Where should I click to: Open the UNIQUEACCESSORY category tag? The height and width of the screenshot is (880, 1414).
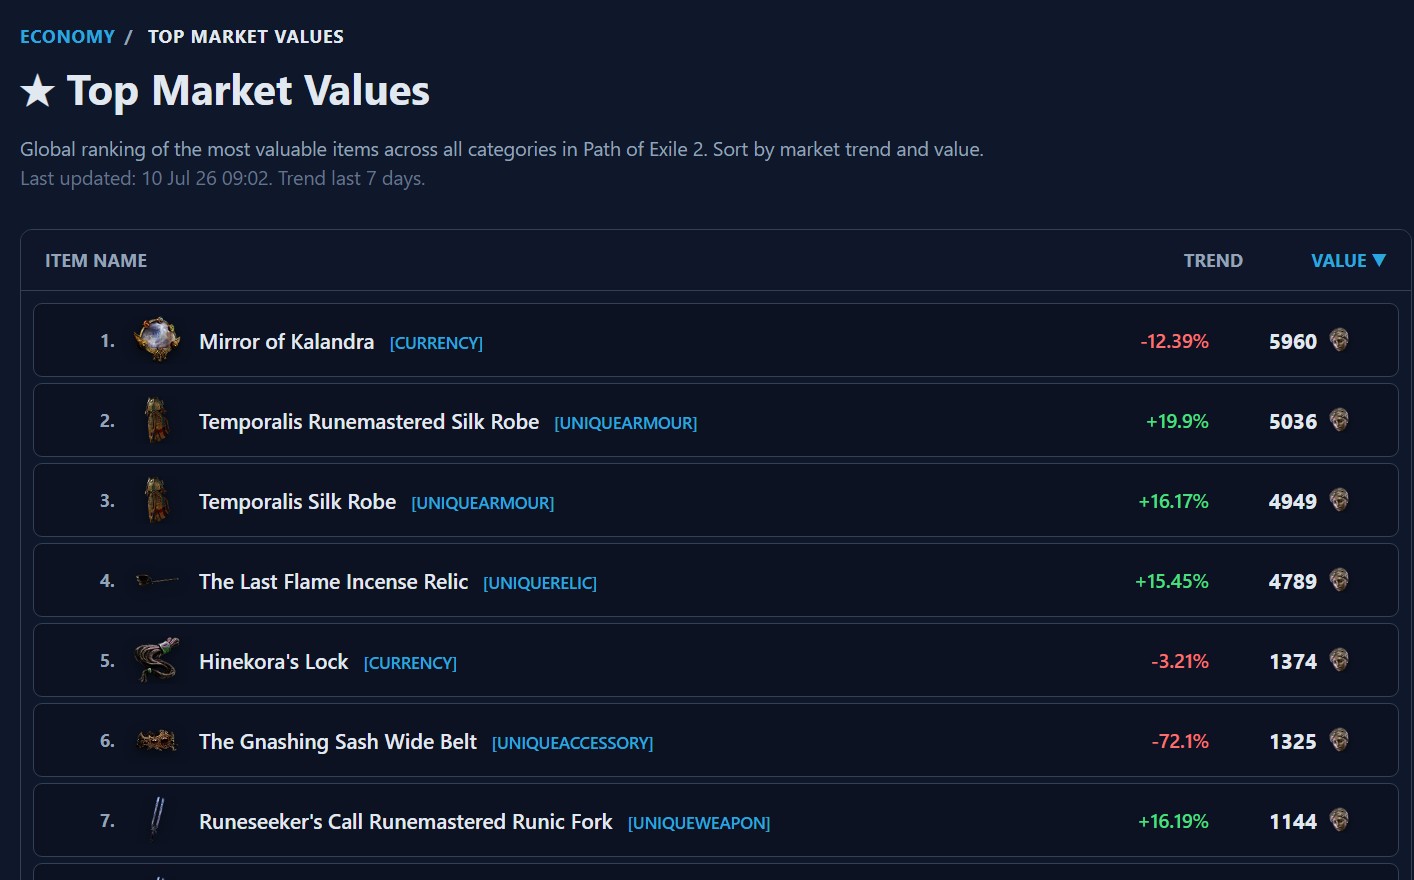click(572, 743)
